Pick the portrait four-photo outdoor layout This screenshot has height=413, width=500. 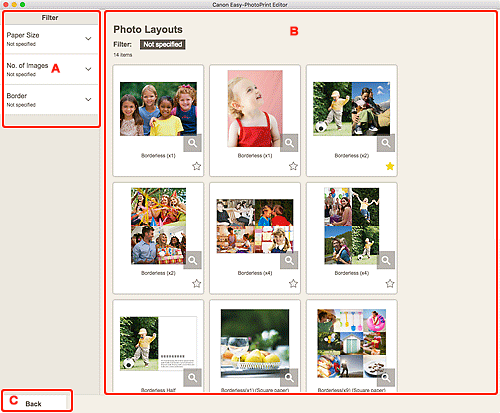(x=351, y=226)
